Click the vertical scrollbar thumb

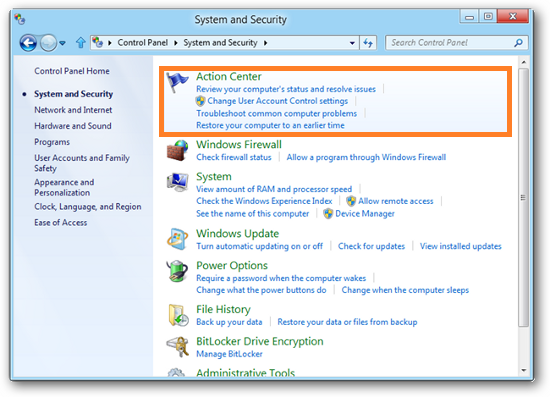523,198
